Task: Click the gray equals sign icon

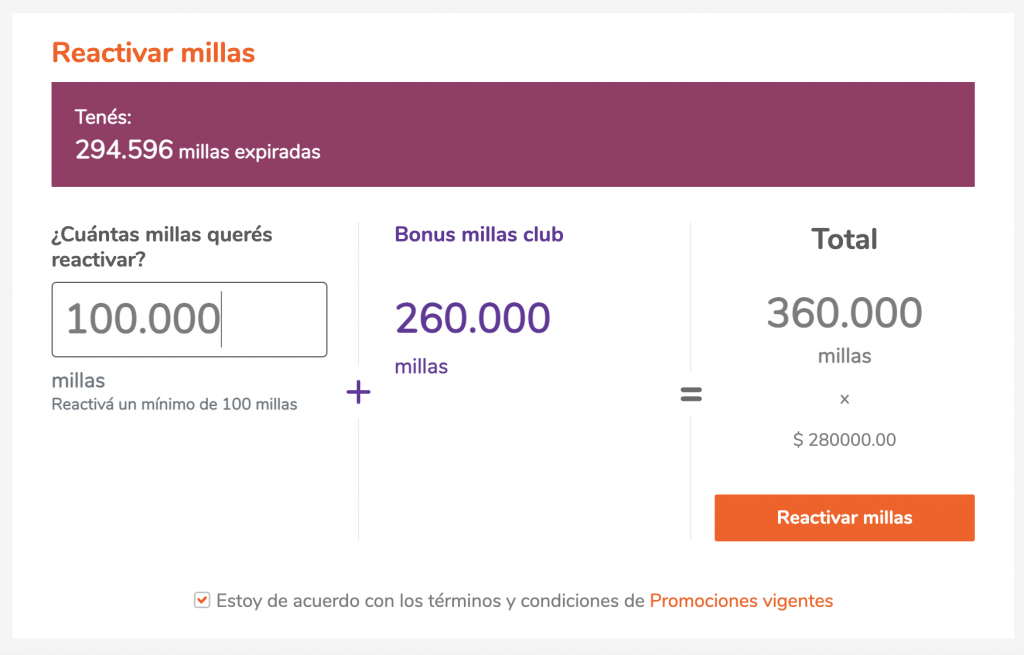Action: (691, 394)
